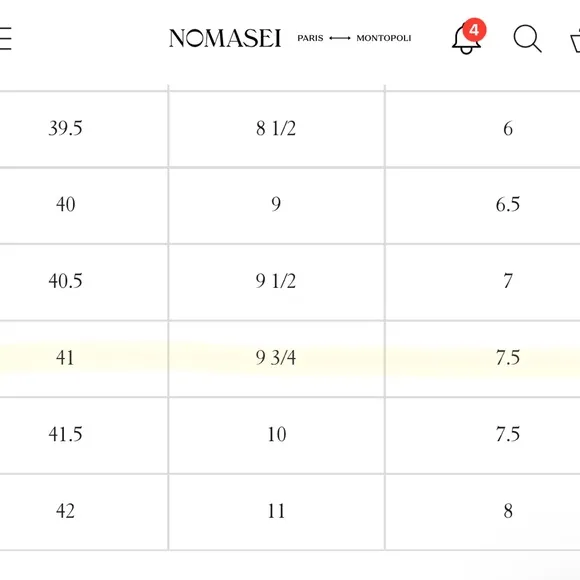Click the Paris Montopoli tagline

[x=354, y=38]
